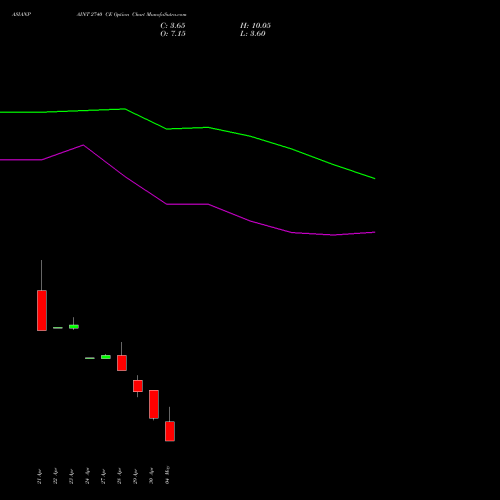
Task: Click the low value 'L: 3.60'
Action: click(x=253, y=34)
